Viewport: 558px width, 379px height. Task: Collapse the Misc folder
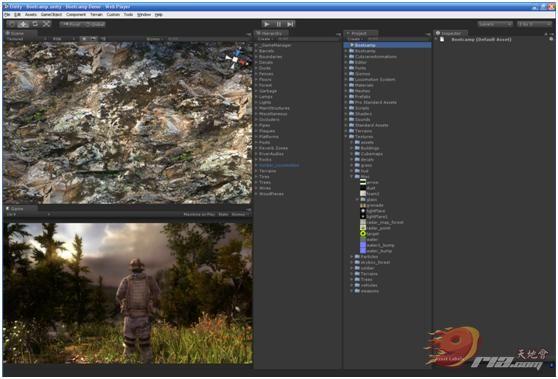352,177
